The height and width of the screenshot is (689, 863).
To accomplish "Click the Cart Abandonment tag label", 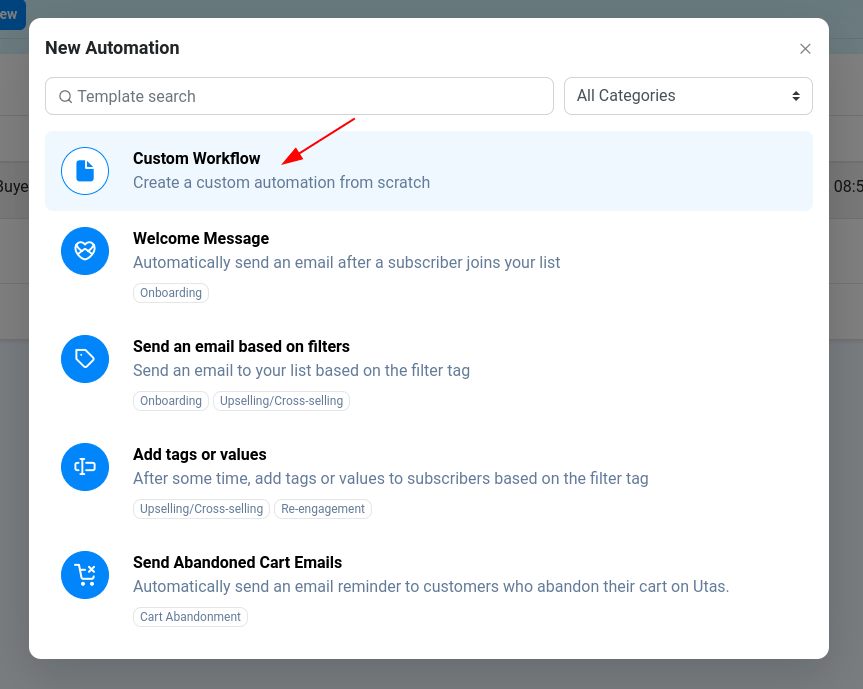I will coord(190,617).
